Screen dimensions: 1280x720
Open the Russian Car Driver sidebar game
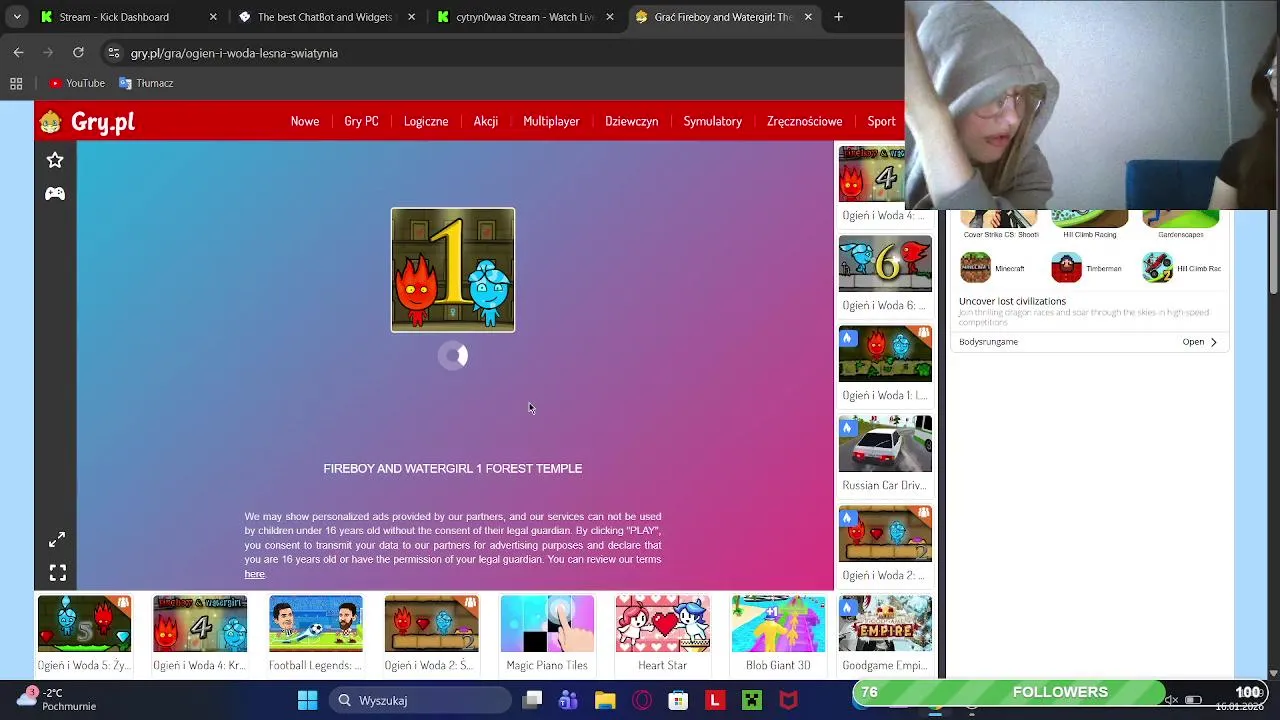pos(885,454)
